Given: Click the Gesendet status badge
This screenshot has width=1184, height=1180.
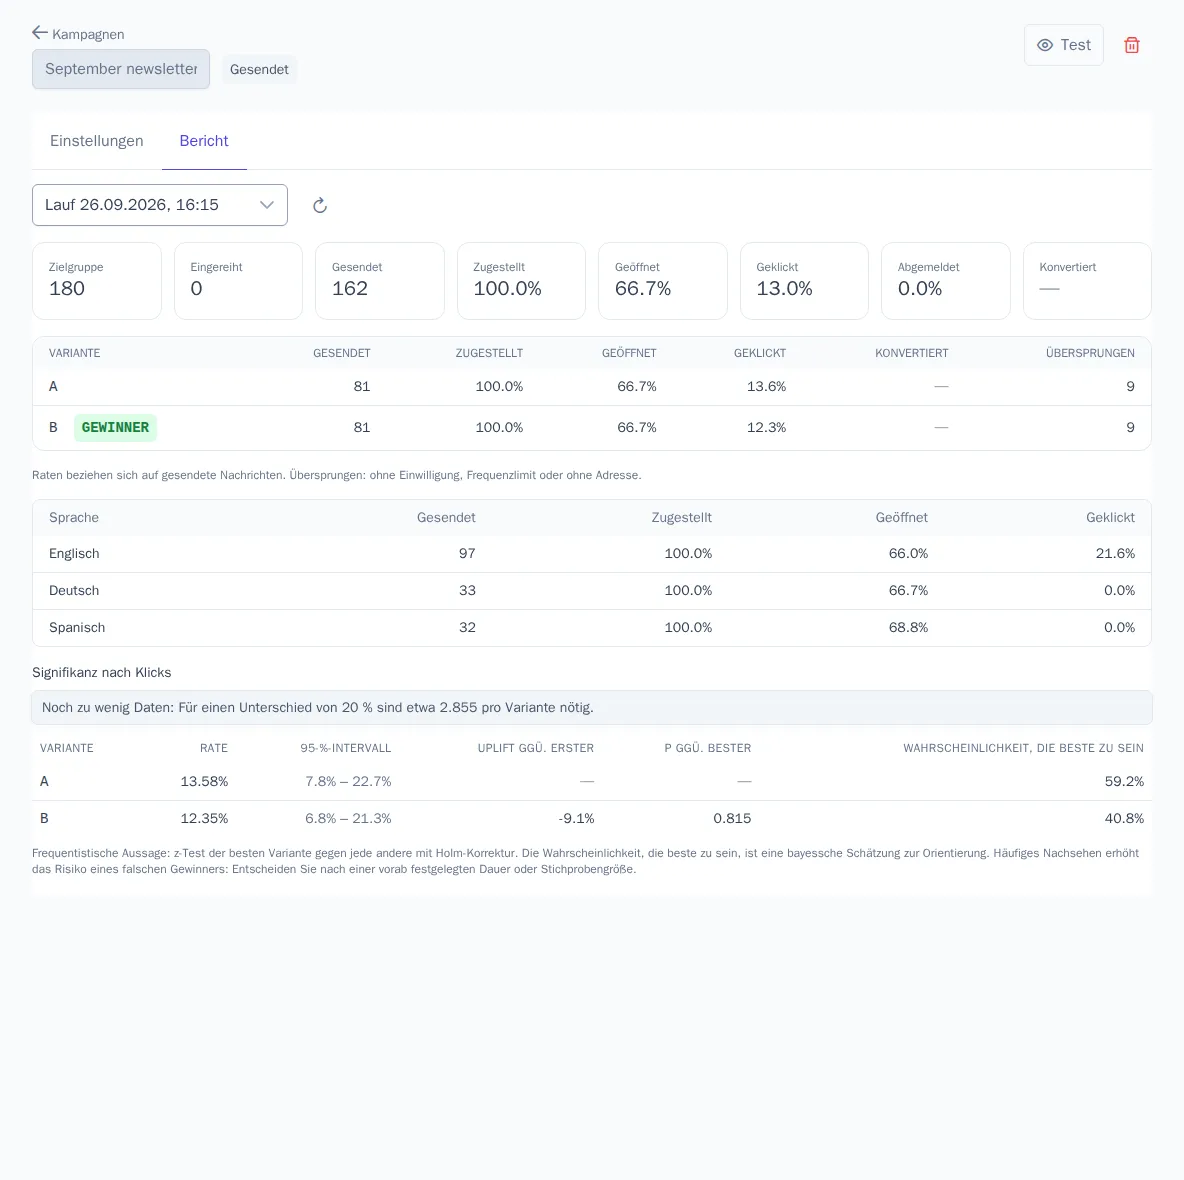Looking at the screenshot, I should click(259, 69).
